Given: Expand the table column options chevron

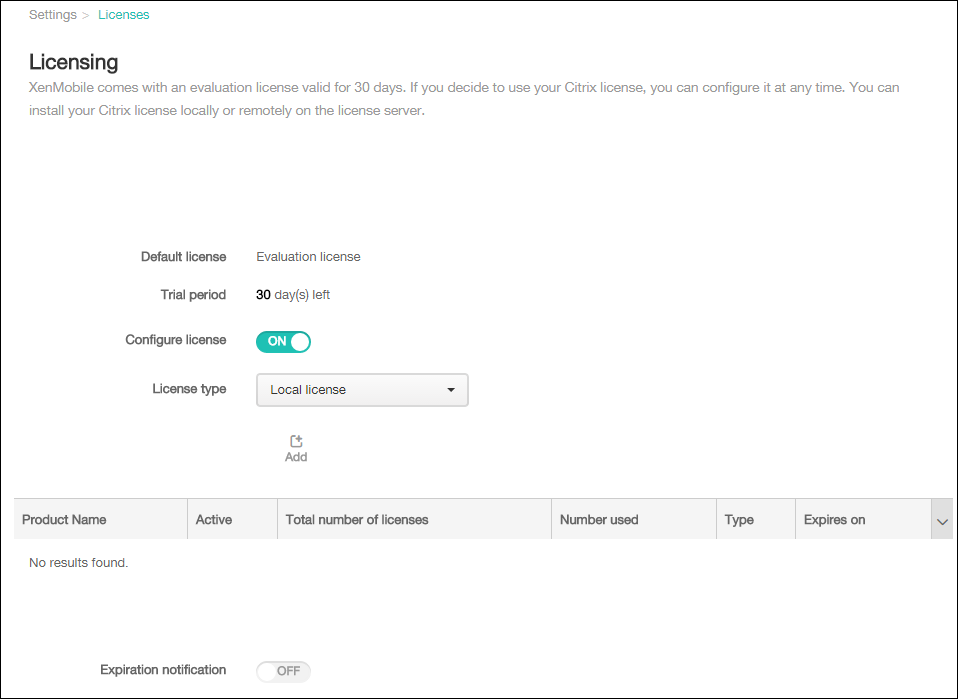Looking at the screenshot, I should pyautogui.click(x=941, y=521).
